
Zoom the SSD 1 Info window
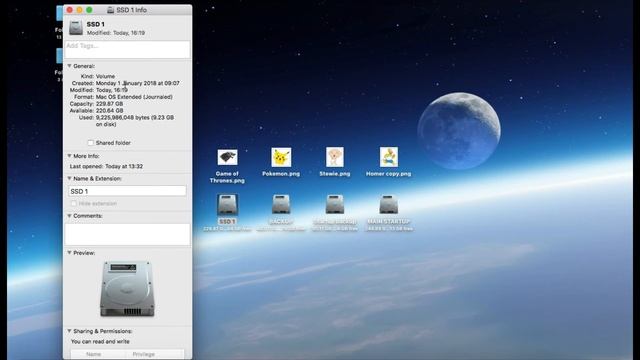(x=89, y=10)
